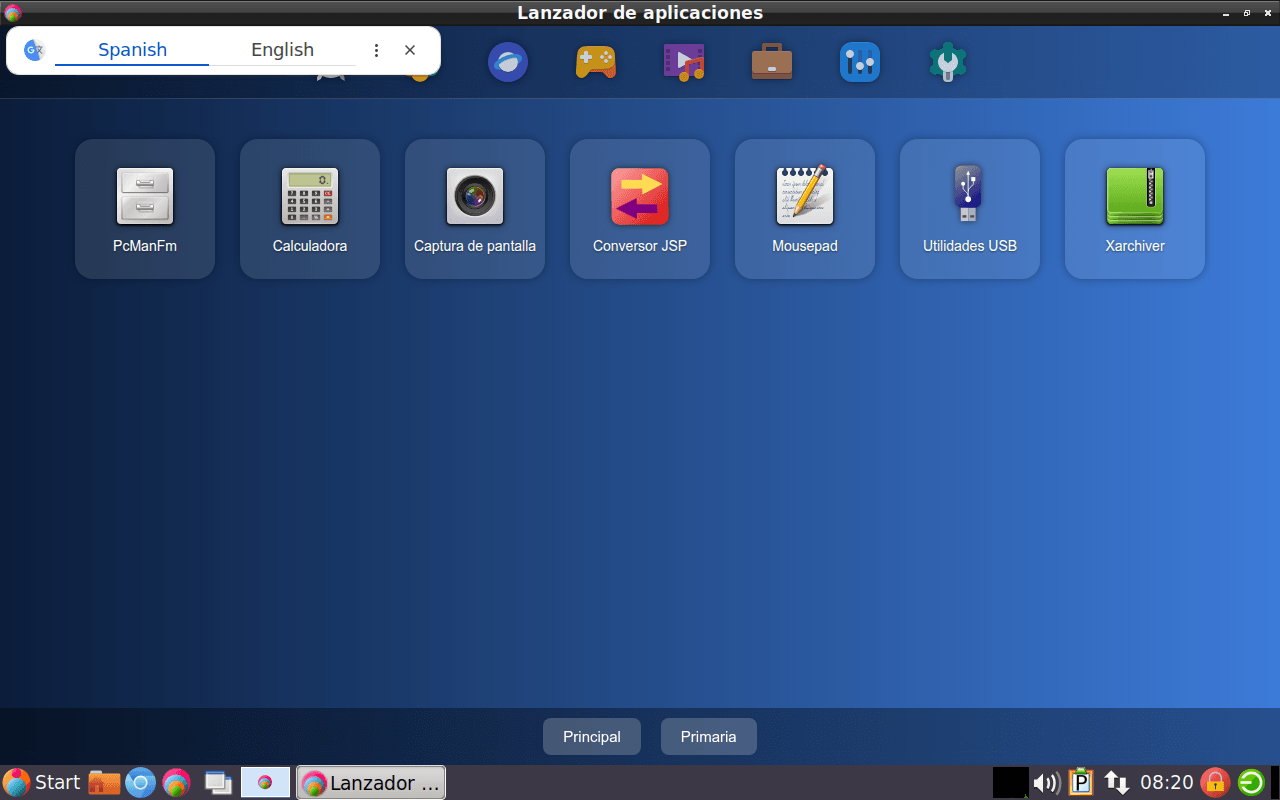Open the Internet category icon
The image size is (1280, 800).
tap(507, 61)
